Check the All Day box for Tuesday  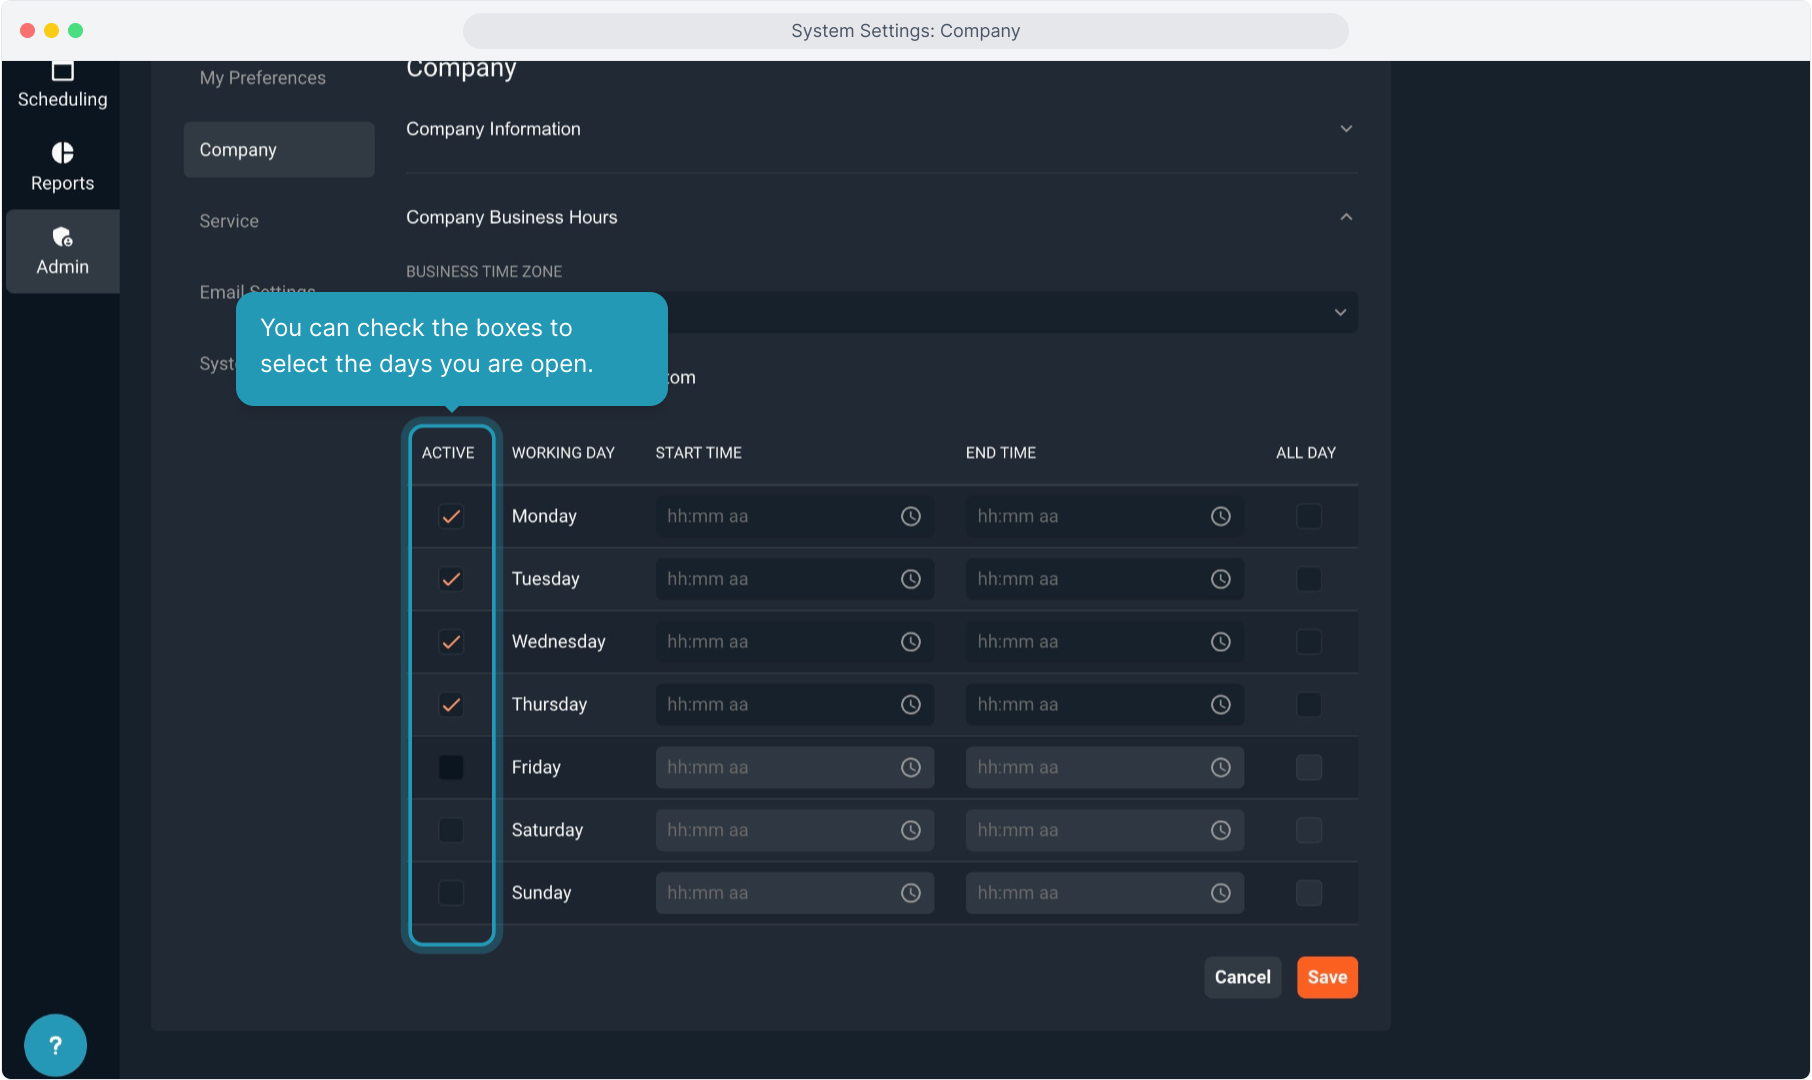1308,580
